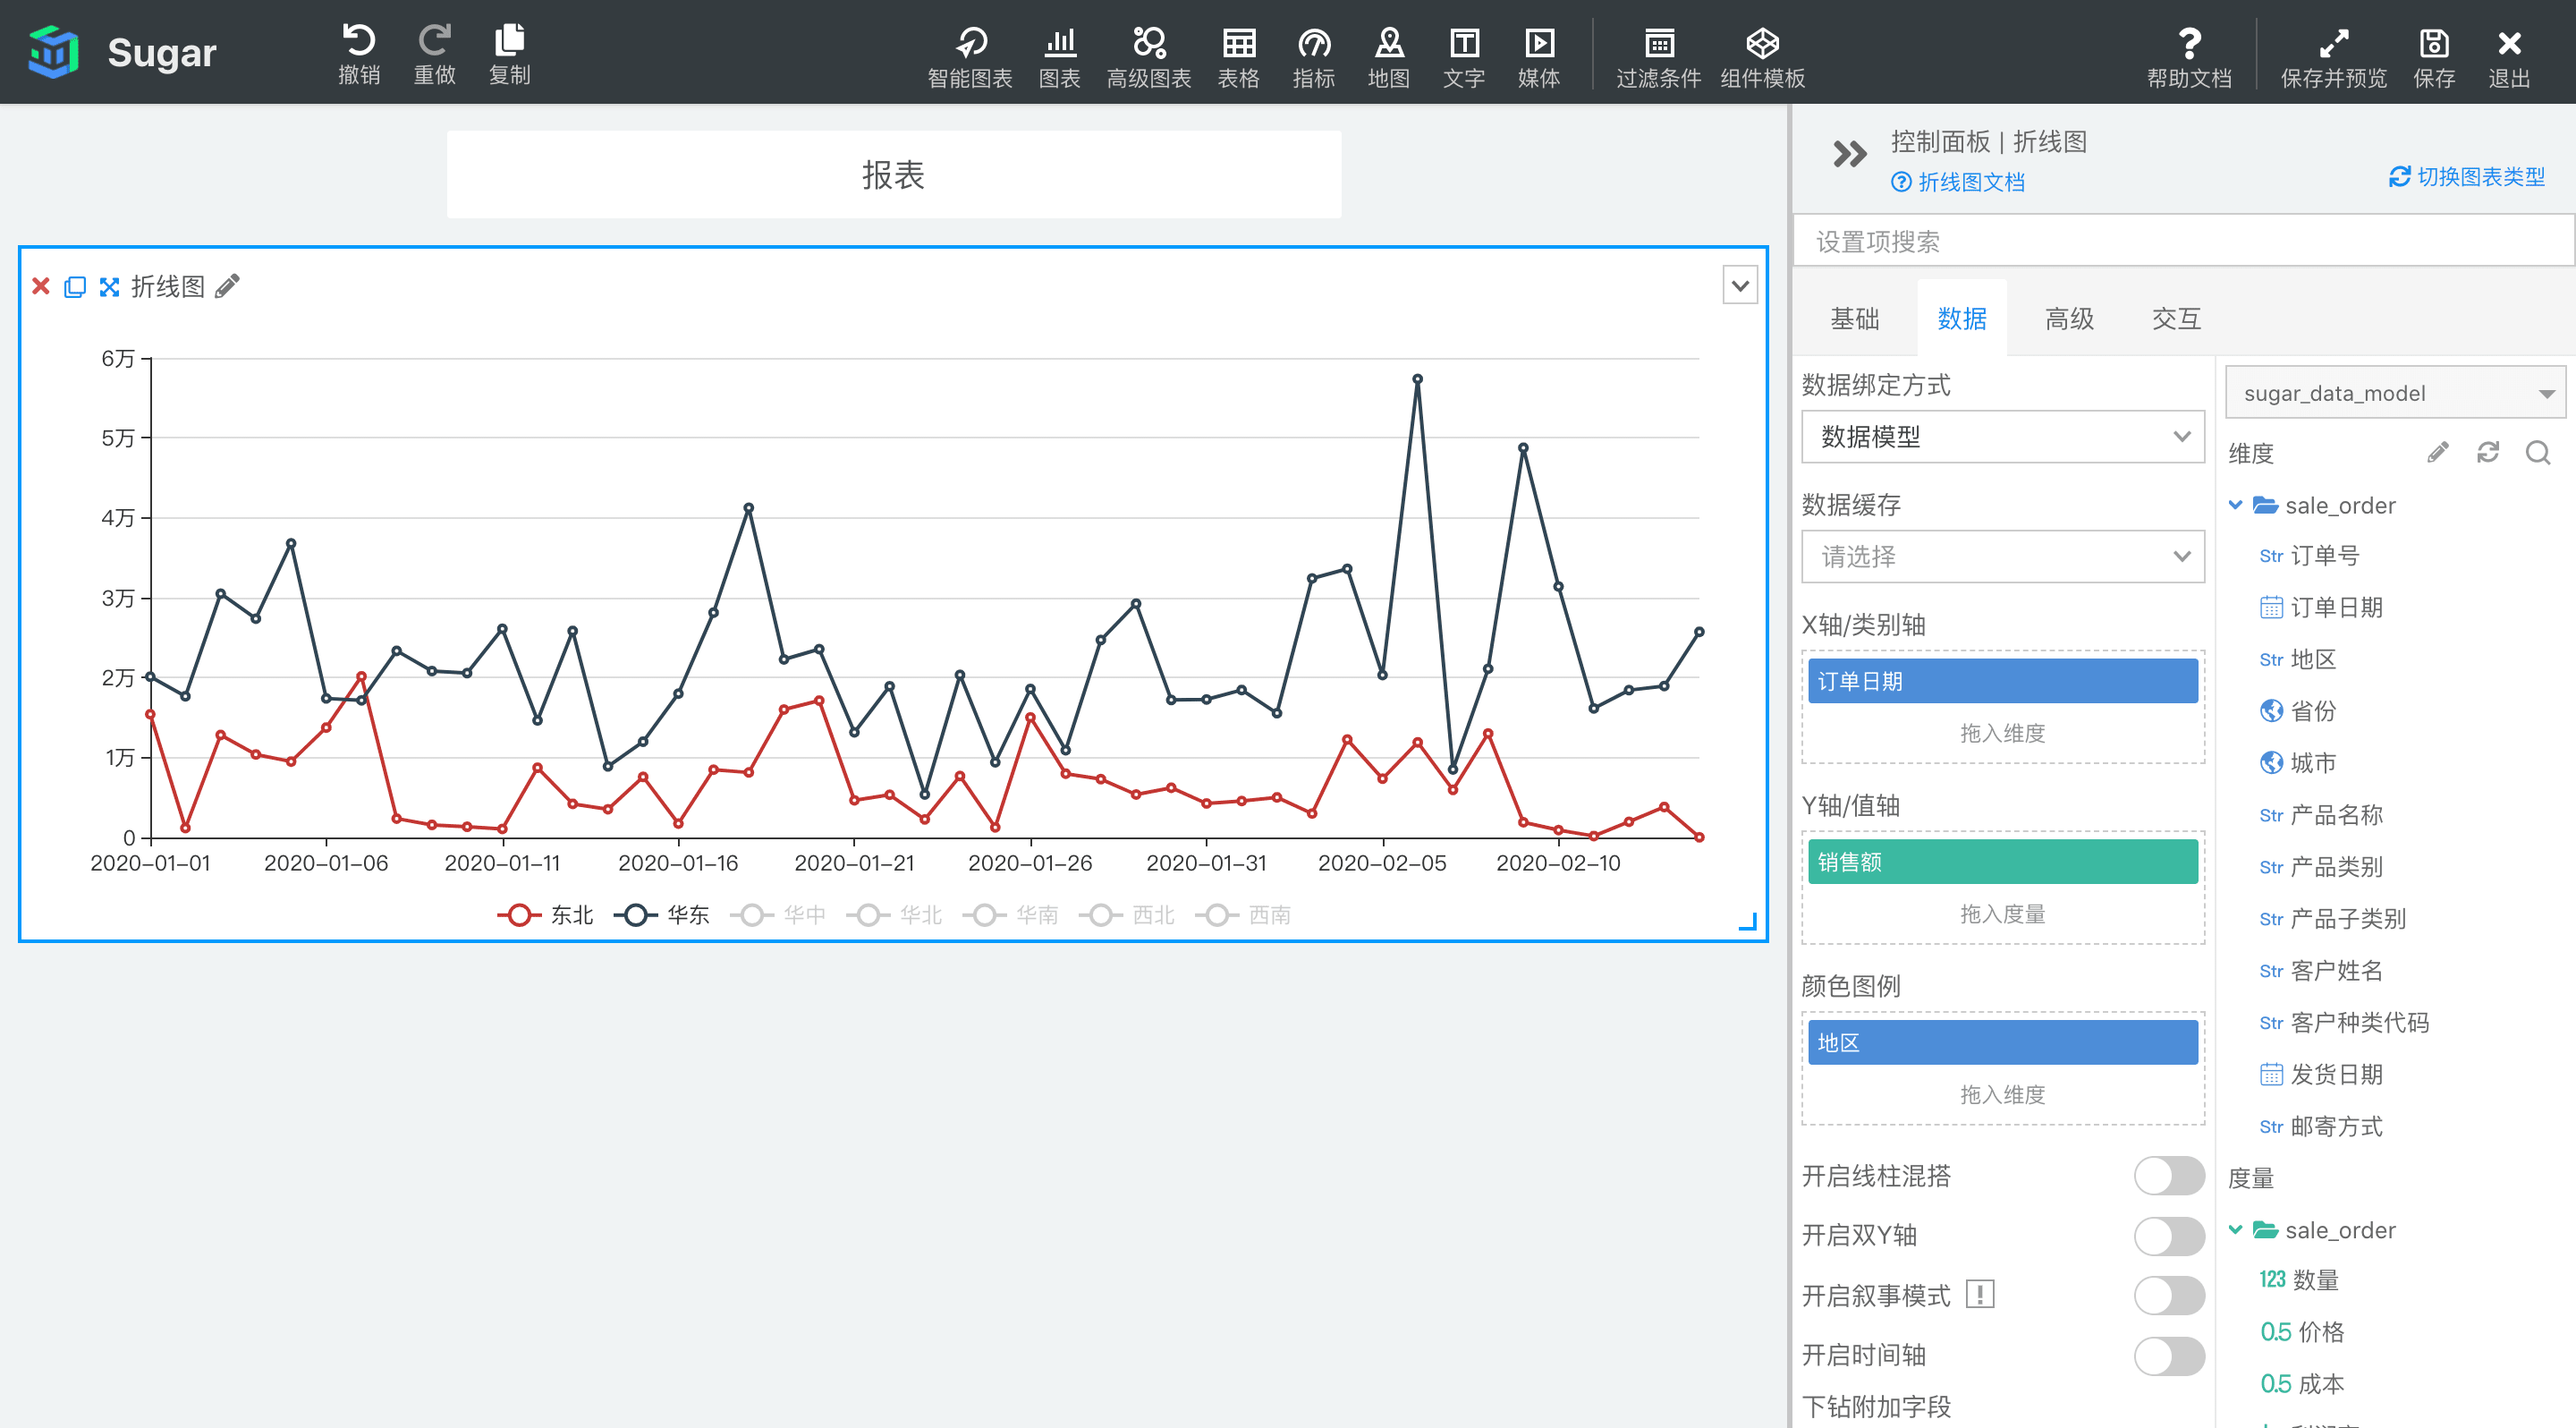The height and width of the screenshot is (1428, 2576).
Task: Click the fullscreen expand icon beside 折线图
Action: 109,287
